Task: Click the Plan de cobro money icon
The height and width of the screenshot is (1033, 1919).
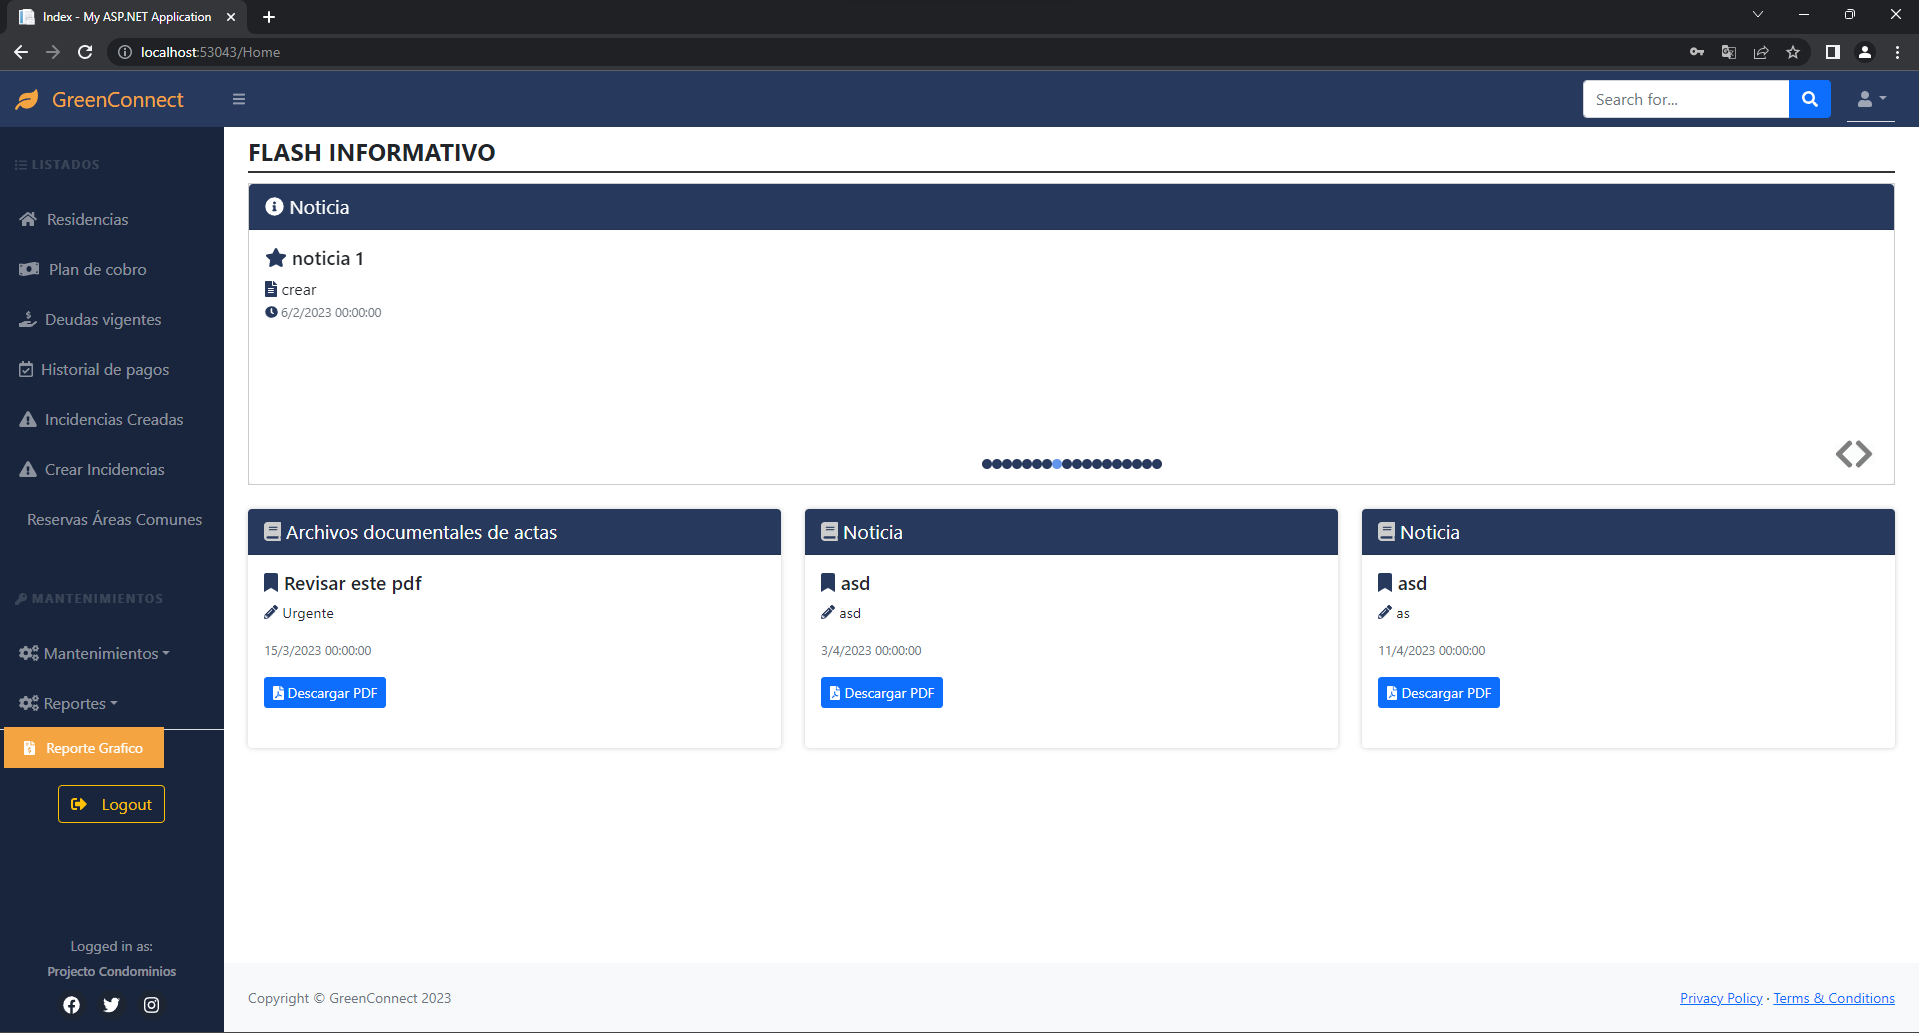Action: click(x=29, y=269)
